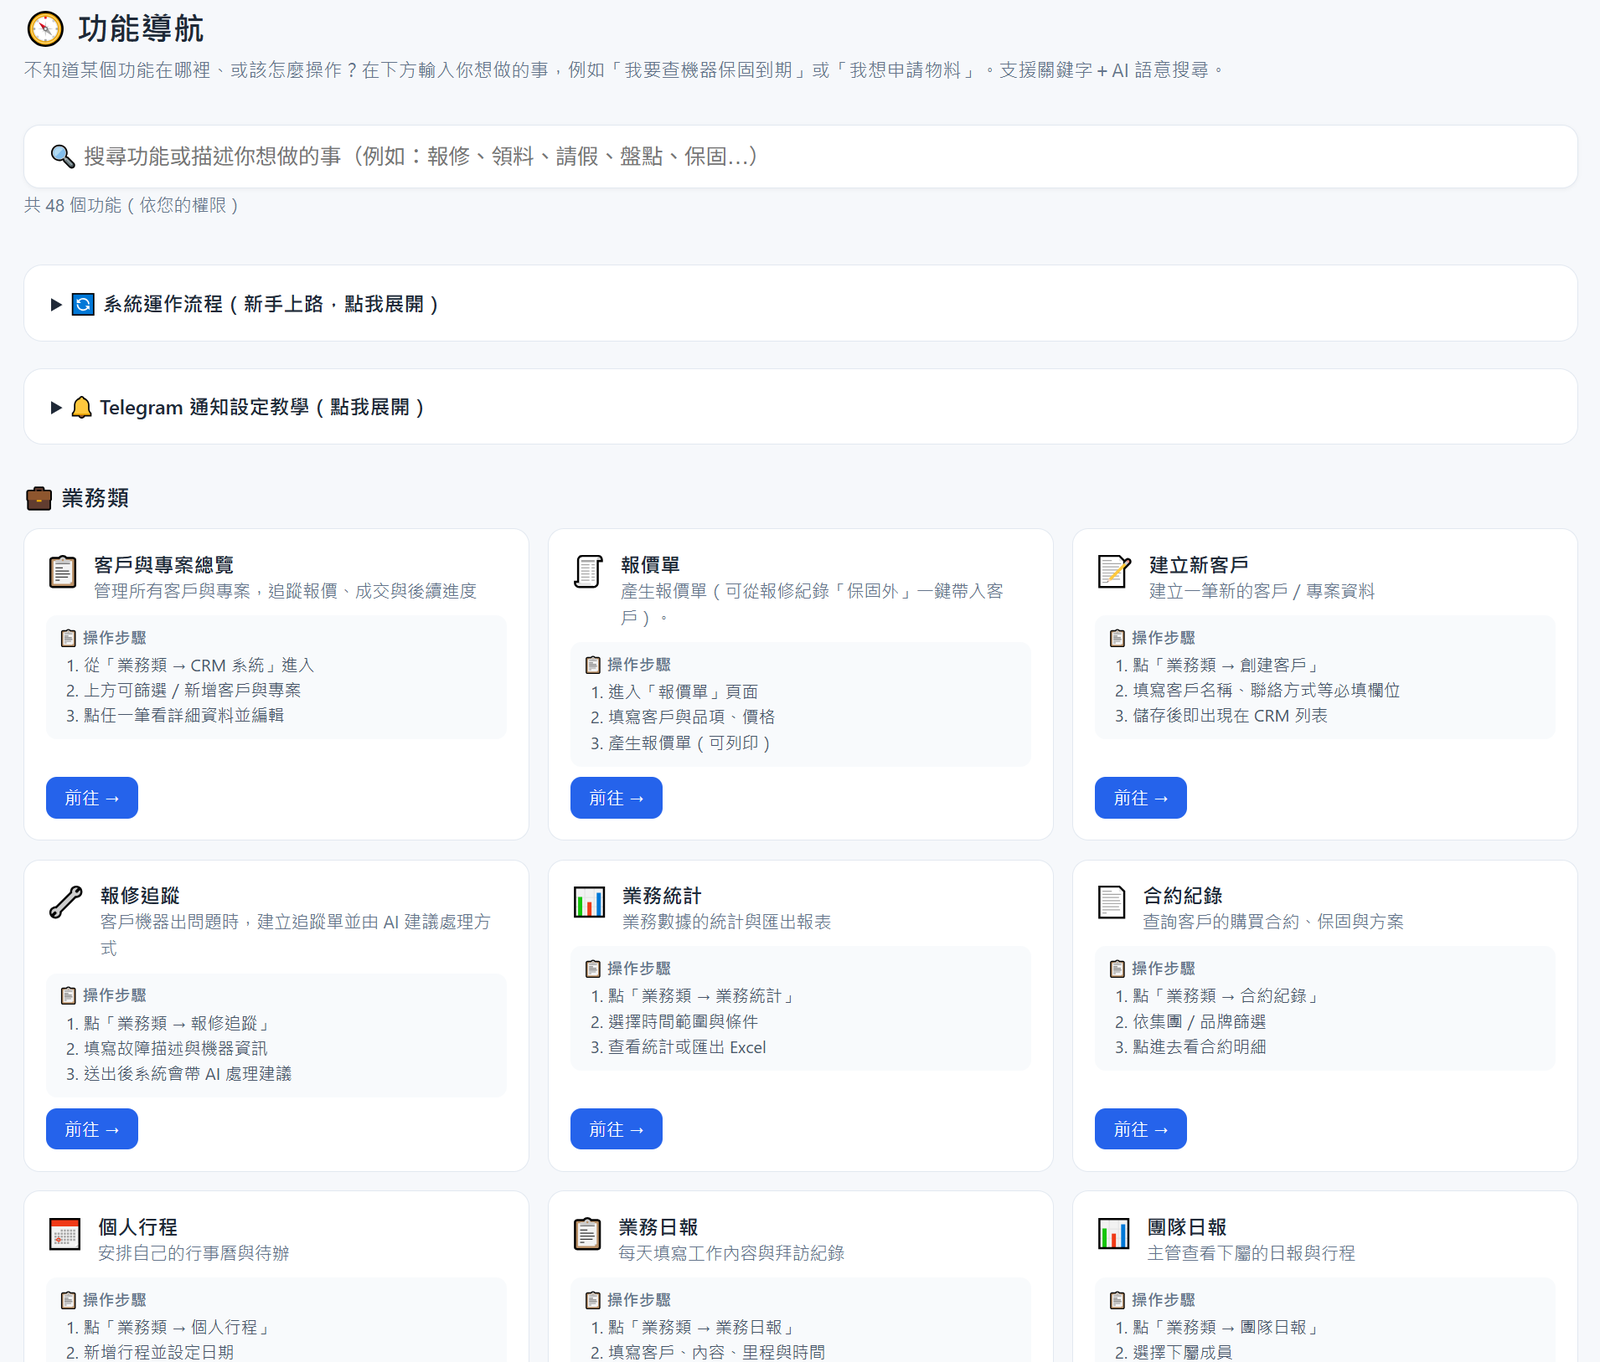Click 前往 button in 報修追蹤 card
The height and width of the screenshot is (1362, 1600).
(92, 1129)
